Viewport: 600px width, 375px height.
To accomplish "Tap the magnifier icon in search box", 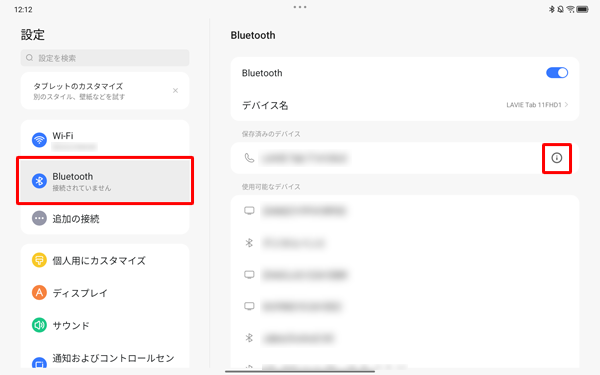I will [x=29, y=58].
